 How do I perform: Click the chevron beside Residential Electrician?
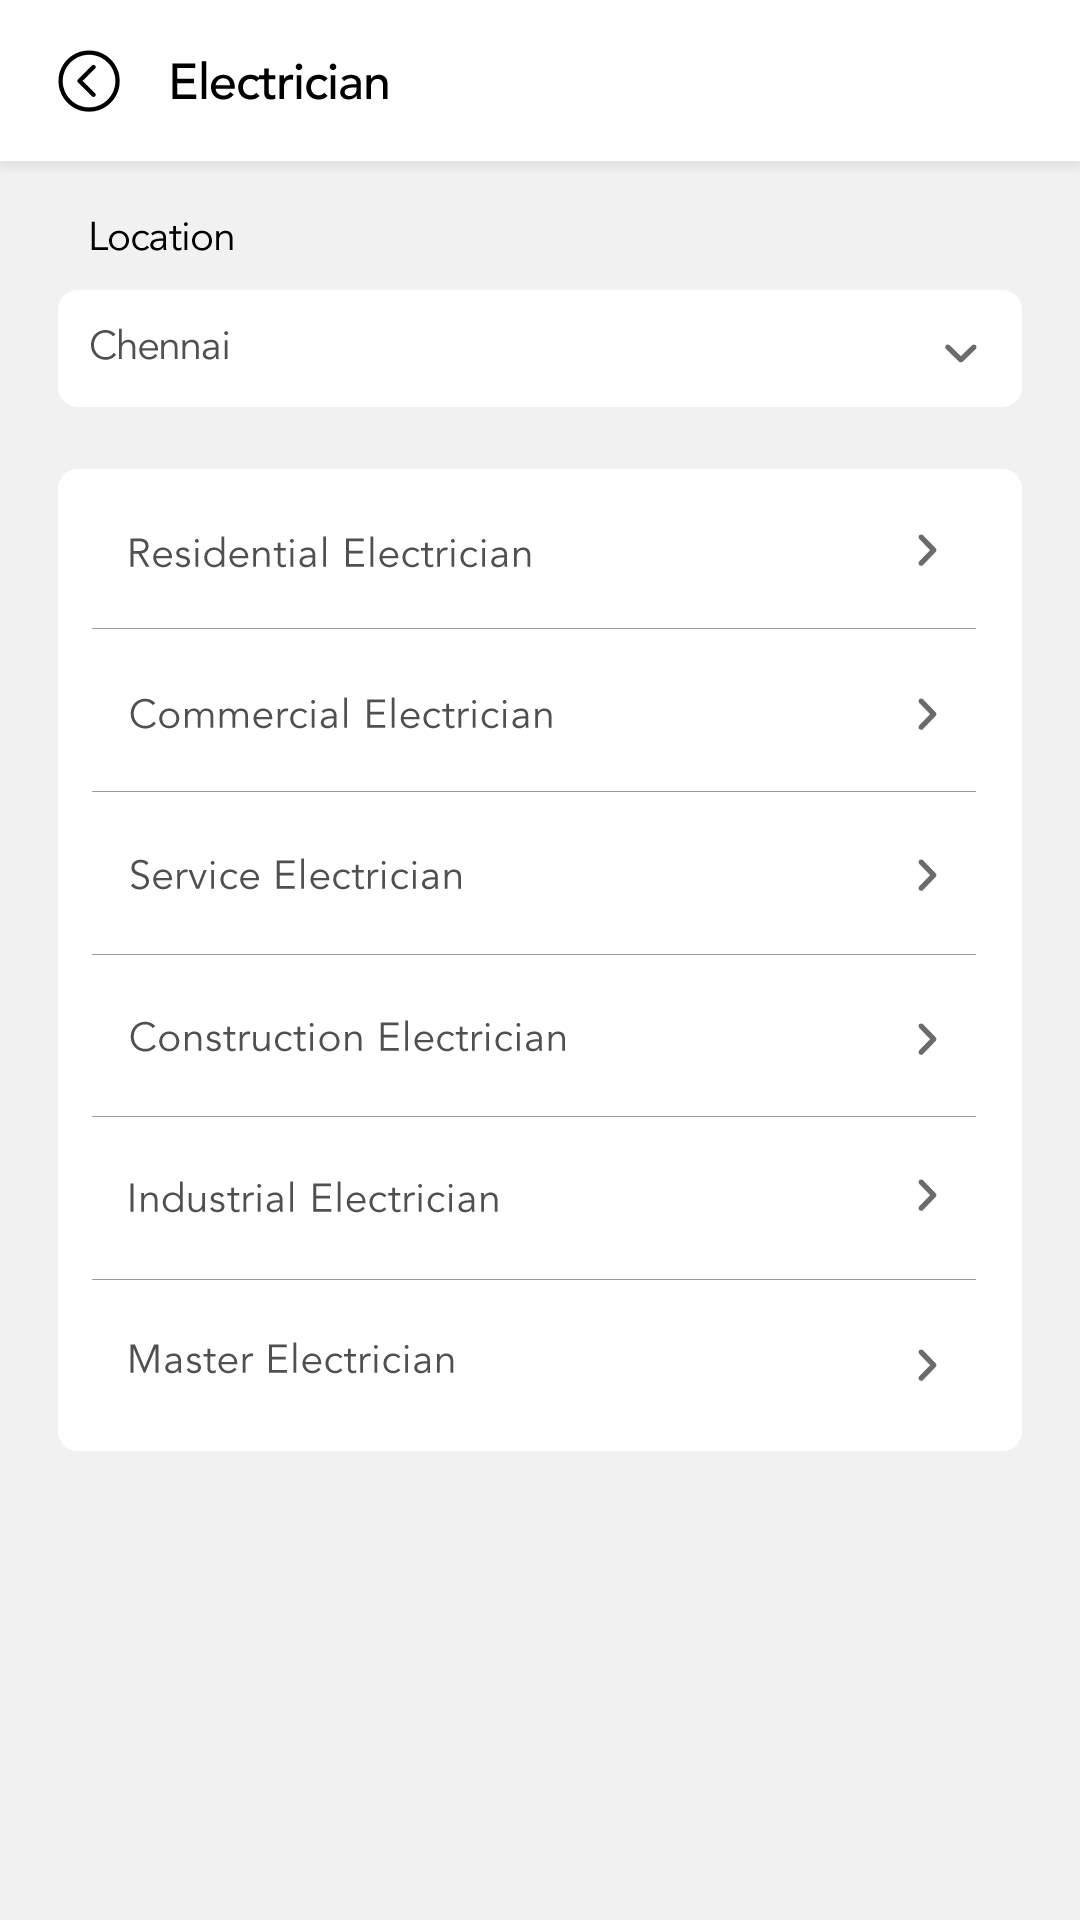[927, 550]
